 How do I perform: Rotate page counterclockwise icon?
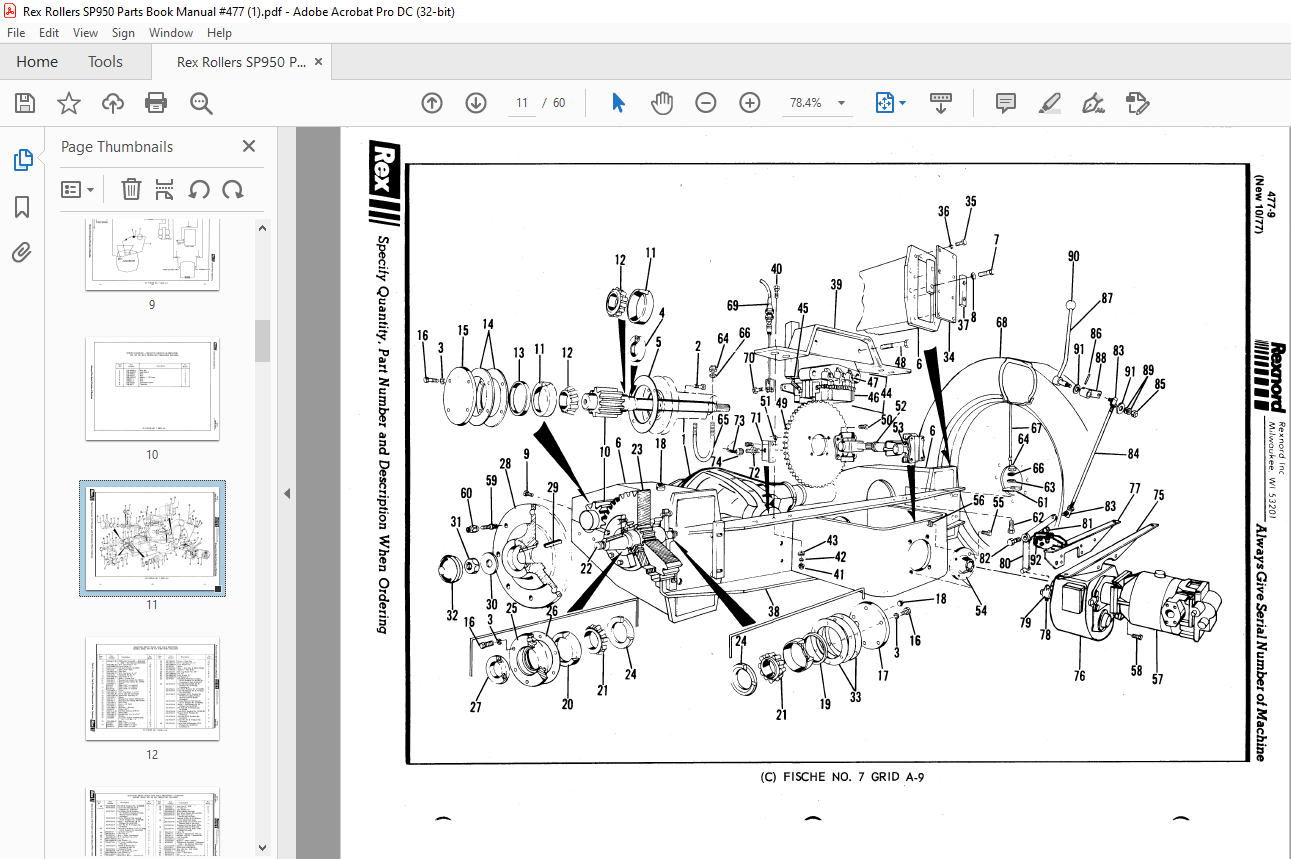pos(199,189)
